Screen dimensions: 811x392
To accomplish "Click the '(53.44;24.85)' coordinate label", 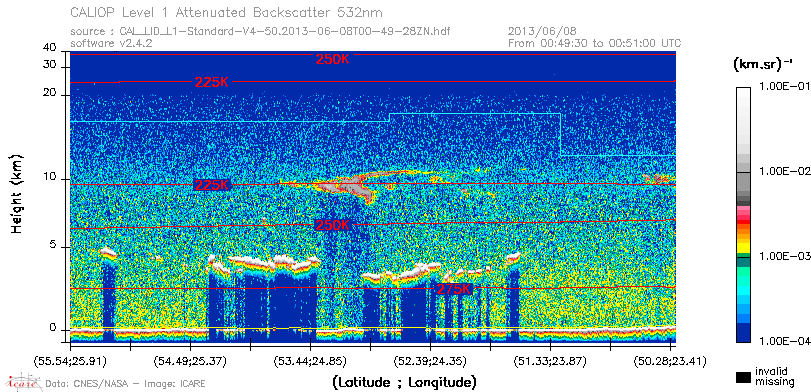I will (310, 360).
